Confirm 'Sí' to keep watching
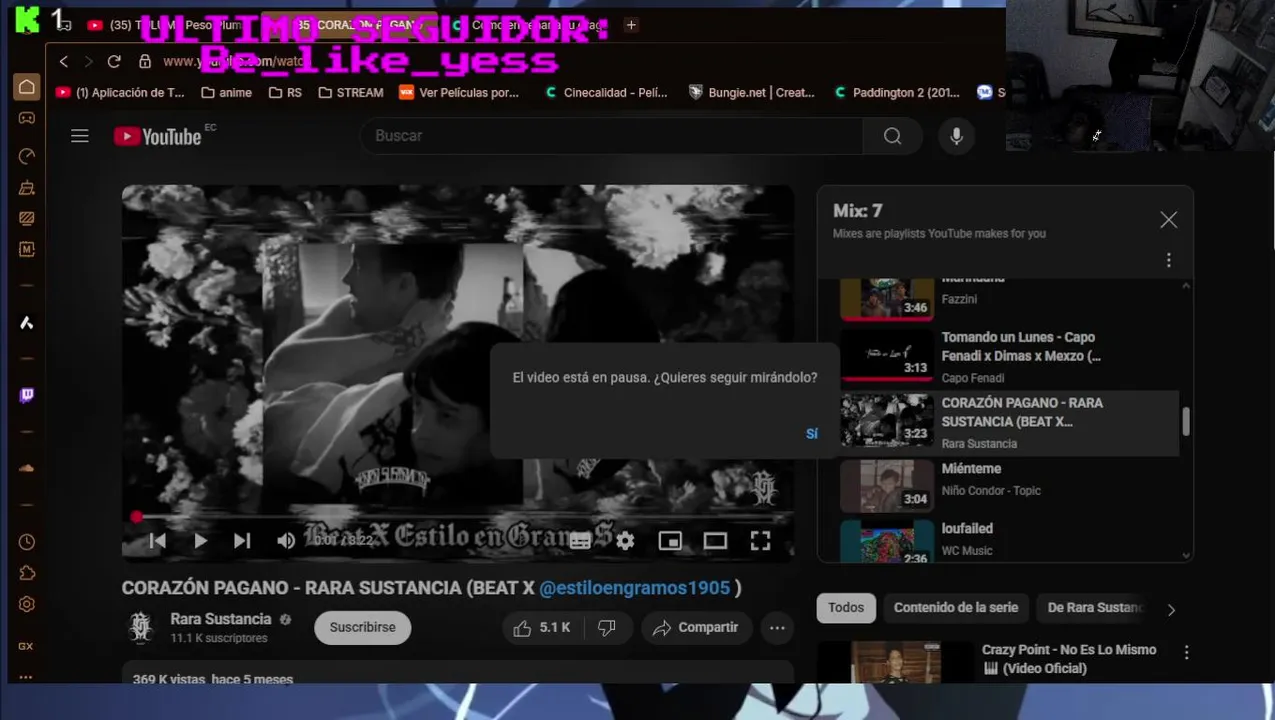1275x720 pixels. pos(812,434)
